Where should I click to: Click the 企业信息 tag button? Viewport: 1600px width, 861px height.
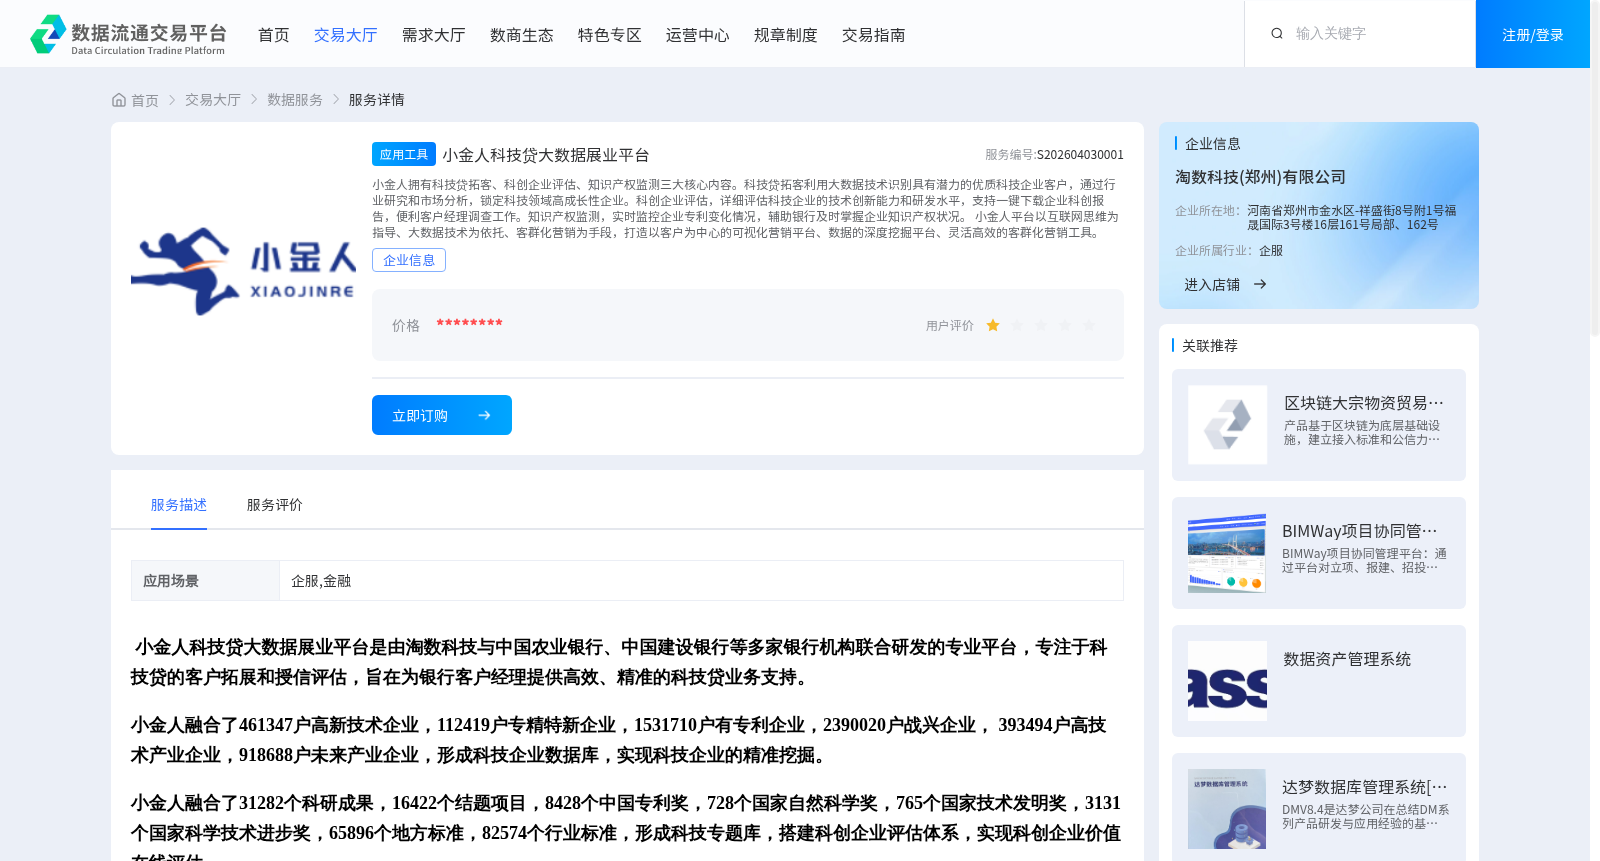(x=409, y=260)
